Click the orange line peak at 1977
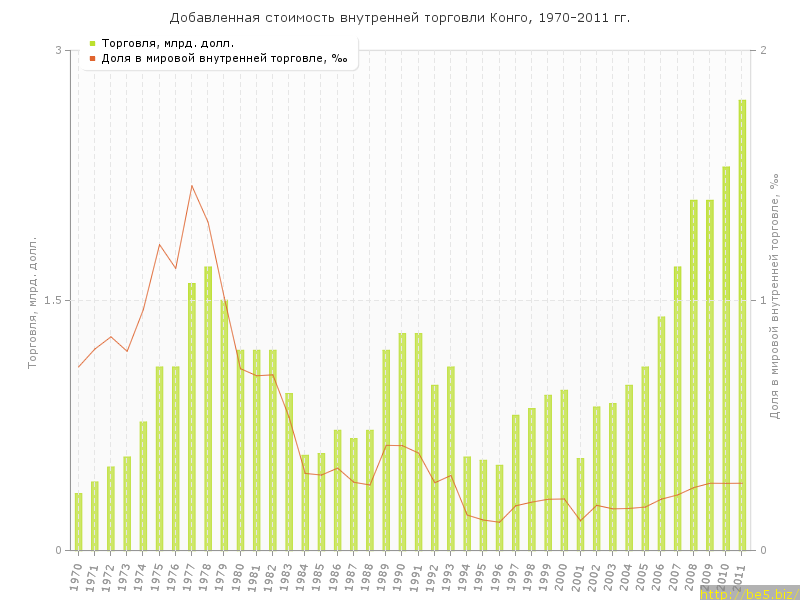This screenshot has width=800, height=600. click(192, 185)
